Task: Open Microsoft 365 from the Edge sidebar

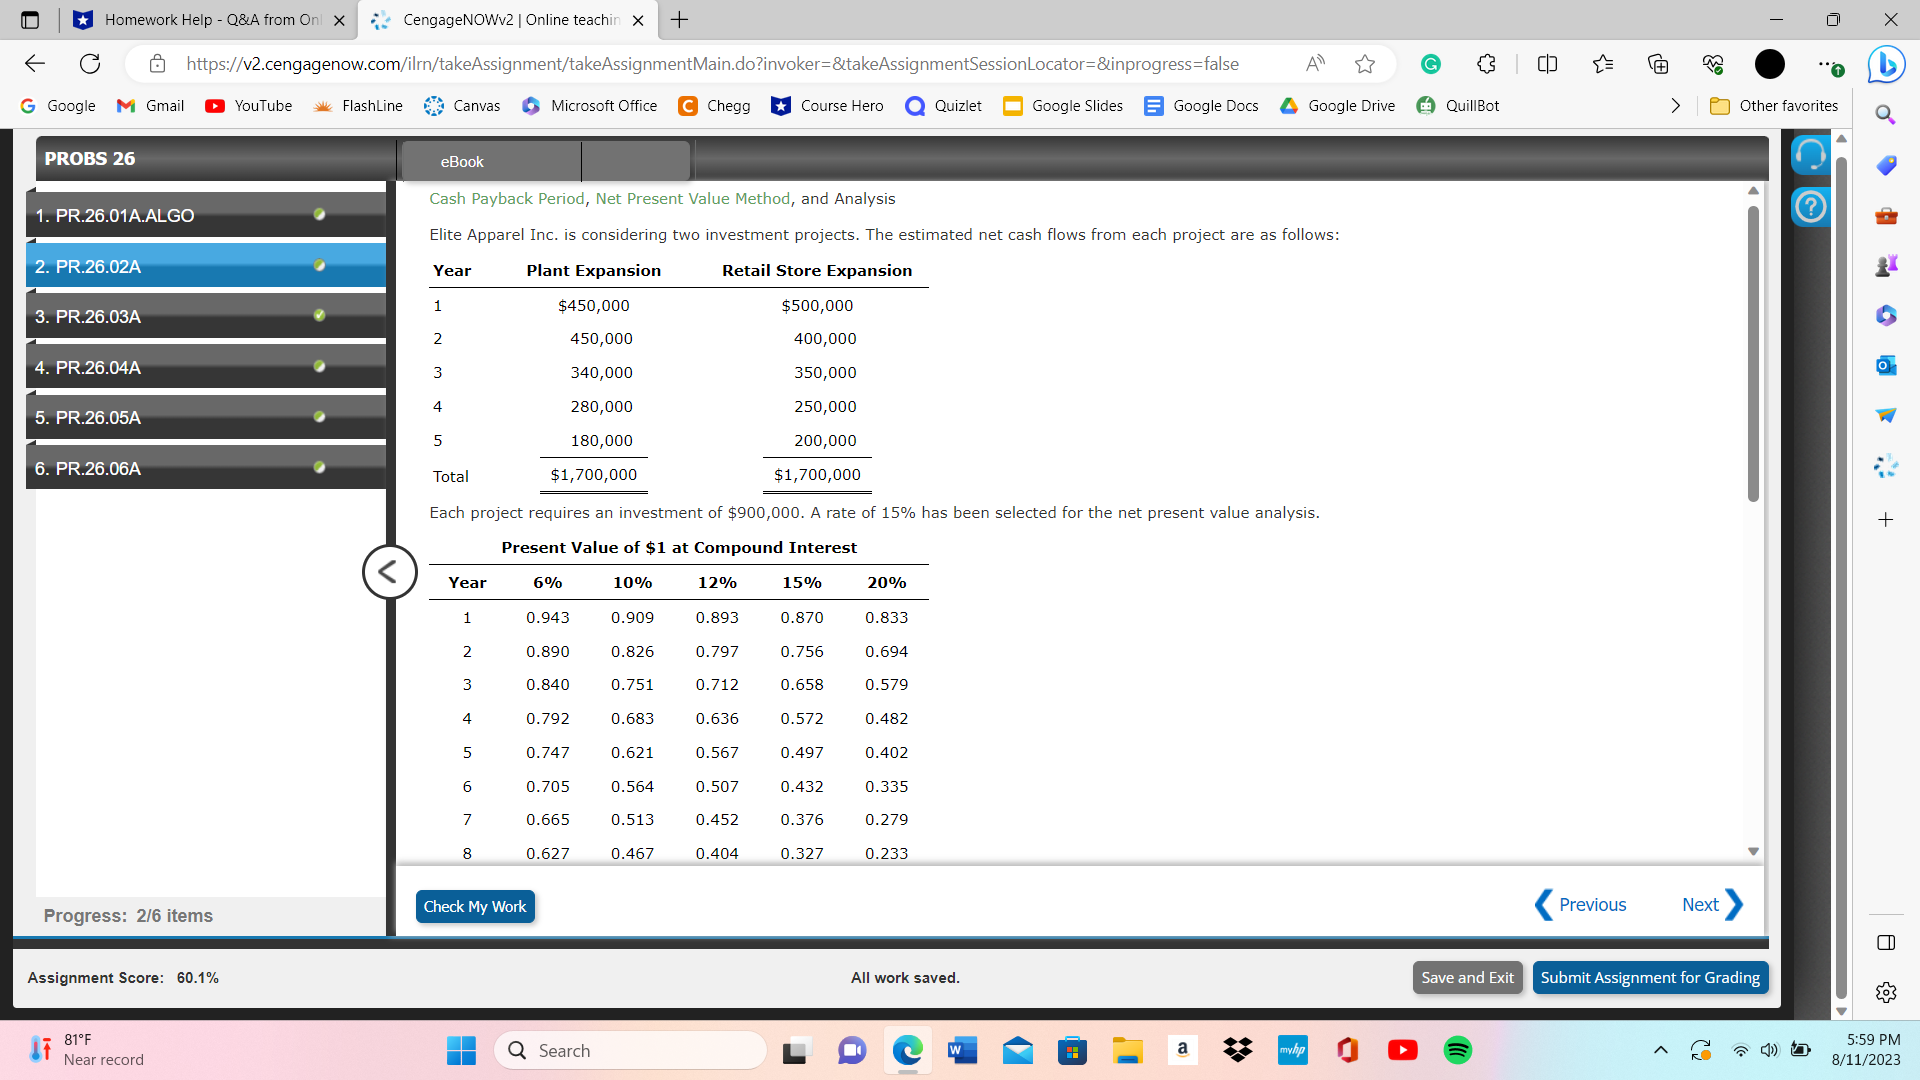Action: click(1886, 315)
